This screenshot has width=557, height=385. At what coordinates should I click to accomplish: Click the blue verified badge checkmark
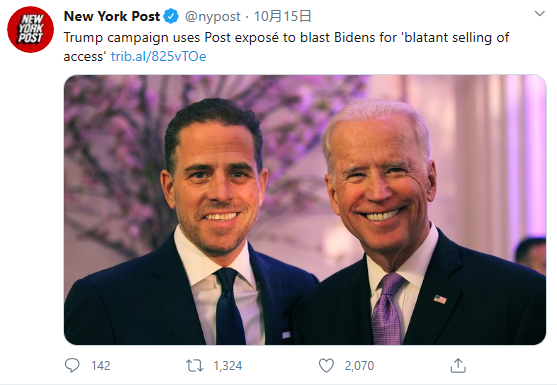[171, 16]
